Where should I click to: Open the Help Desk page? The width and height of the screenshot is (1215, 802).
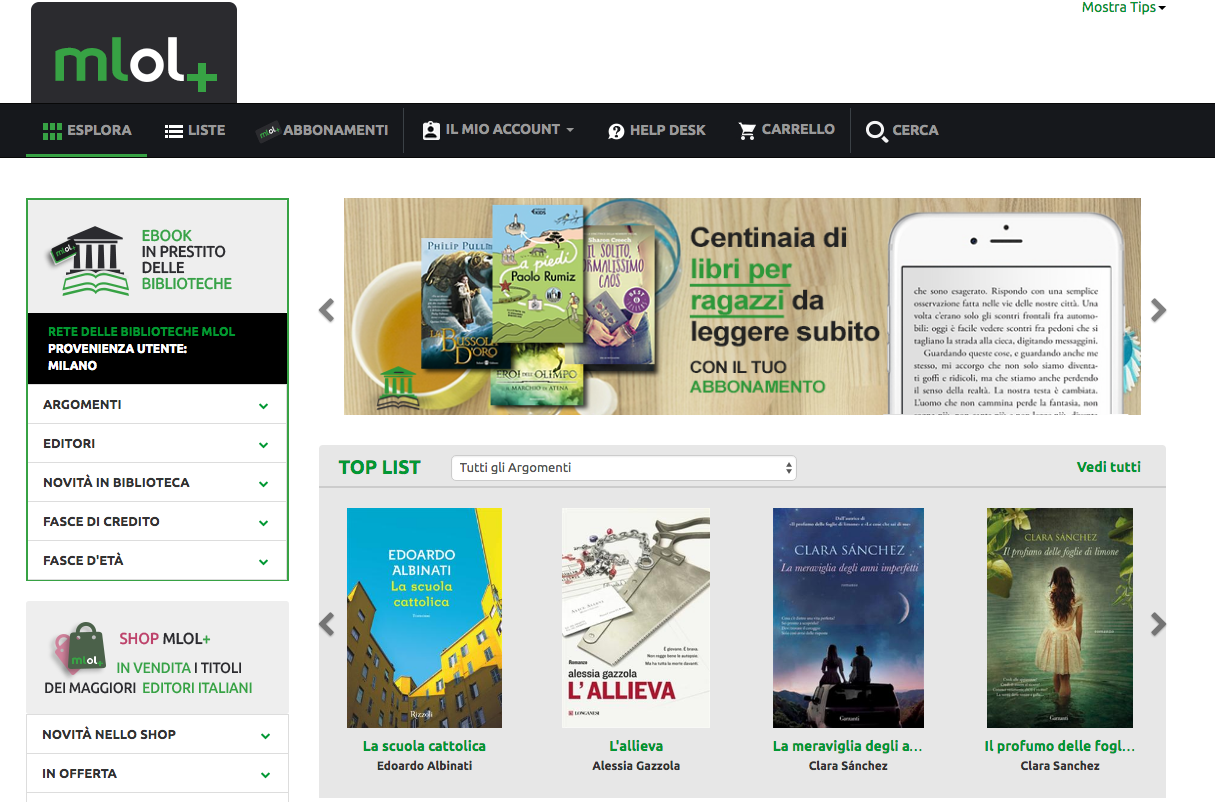tap(657, 130)
